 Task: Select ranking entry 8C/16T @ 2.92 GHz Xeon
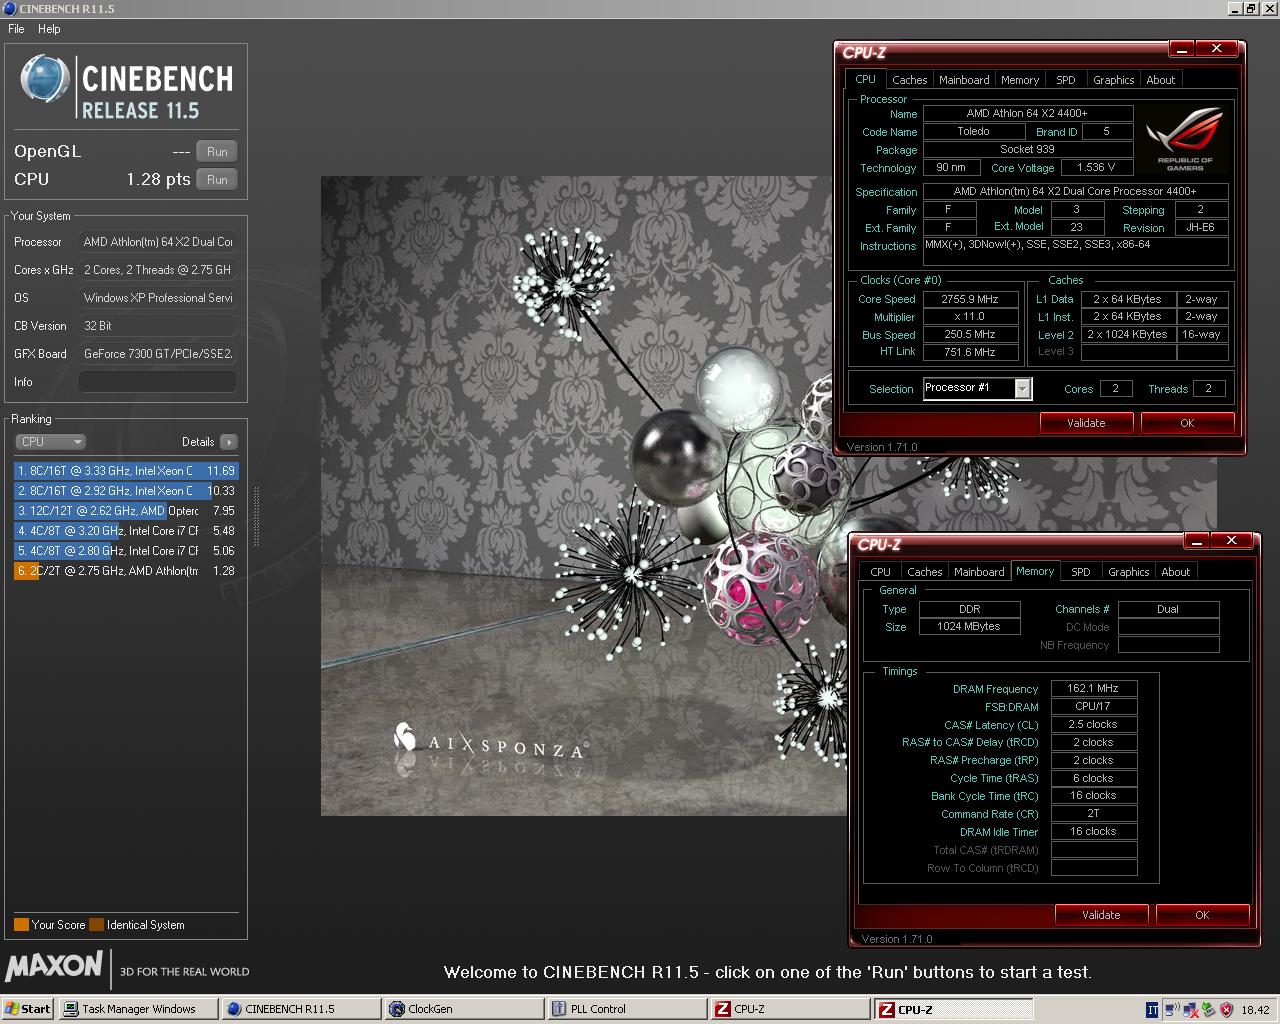pos(126,491)
